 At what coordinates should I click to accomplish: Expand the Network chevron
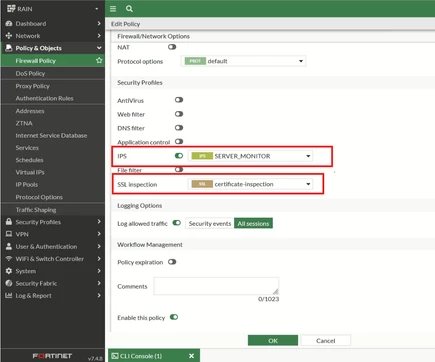[x=99, y=35]
